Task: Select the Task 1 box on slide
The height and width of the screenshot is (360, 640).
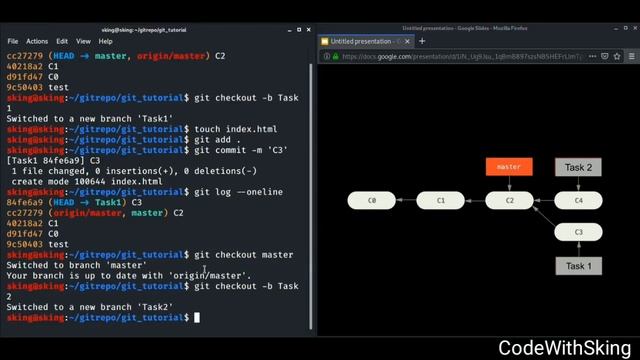Action: tap(578, 266)
